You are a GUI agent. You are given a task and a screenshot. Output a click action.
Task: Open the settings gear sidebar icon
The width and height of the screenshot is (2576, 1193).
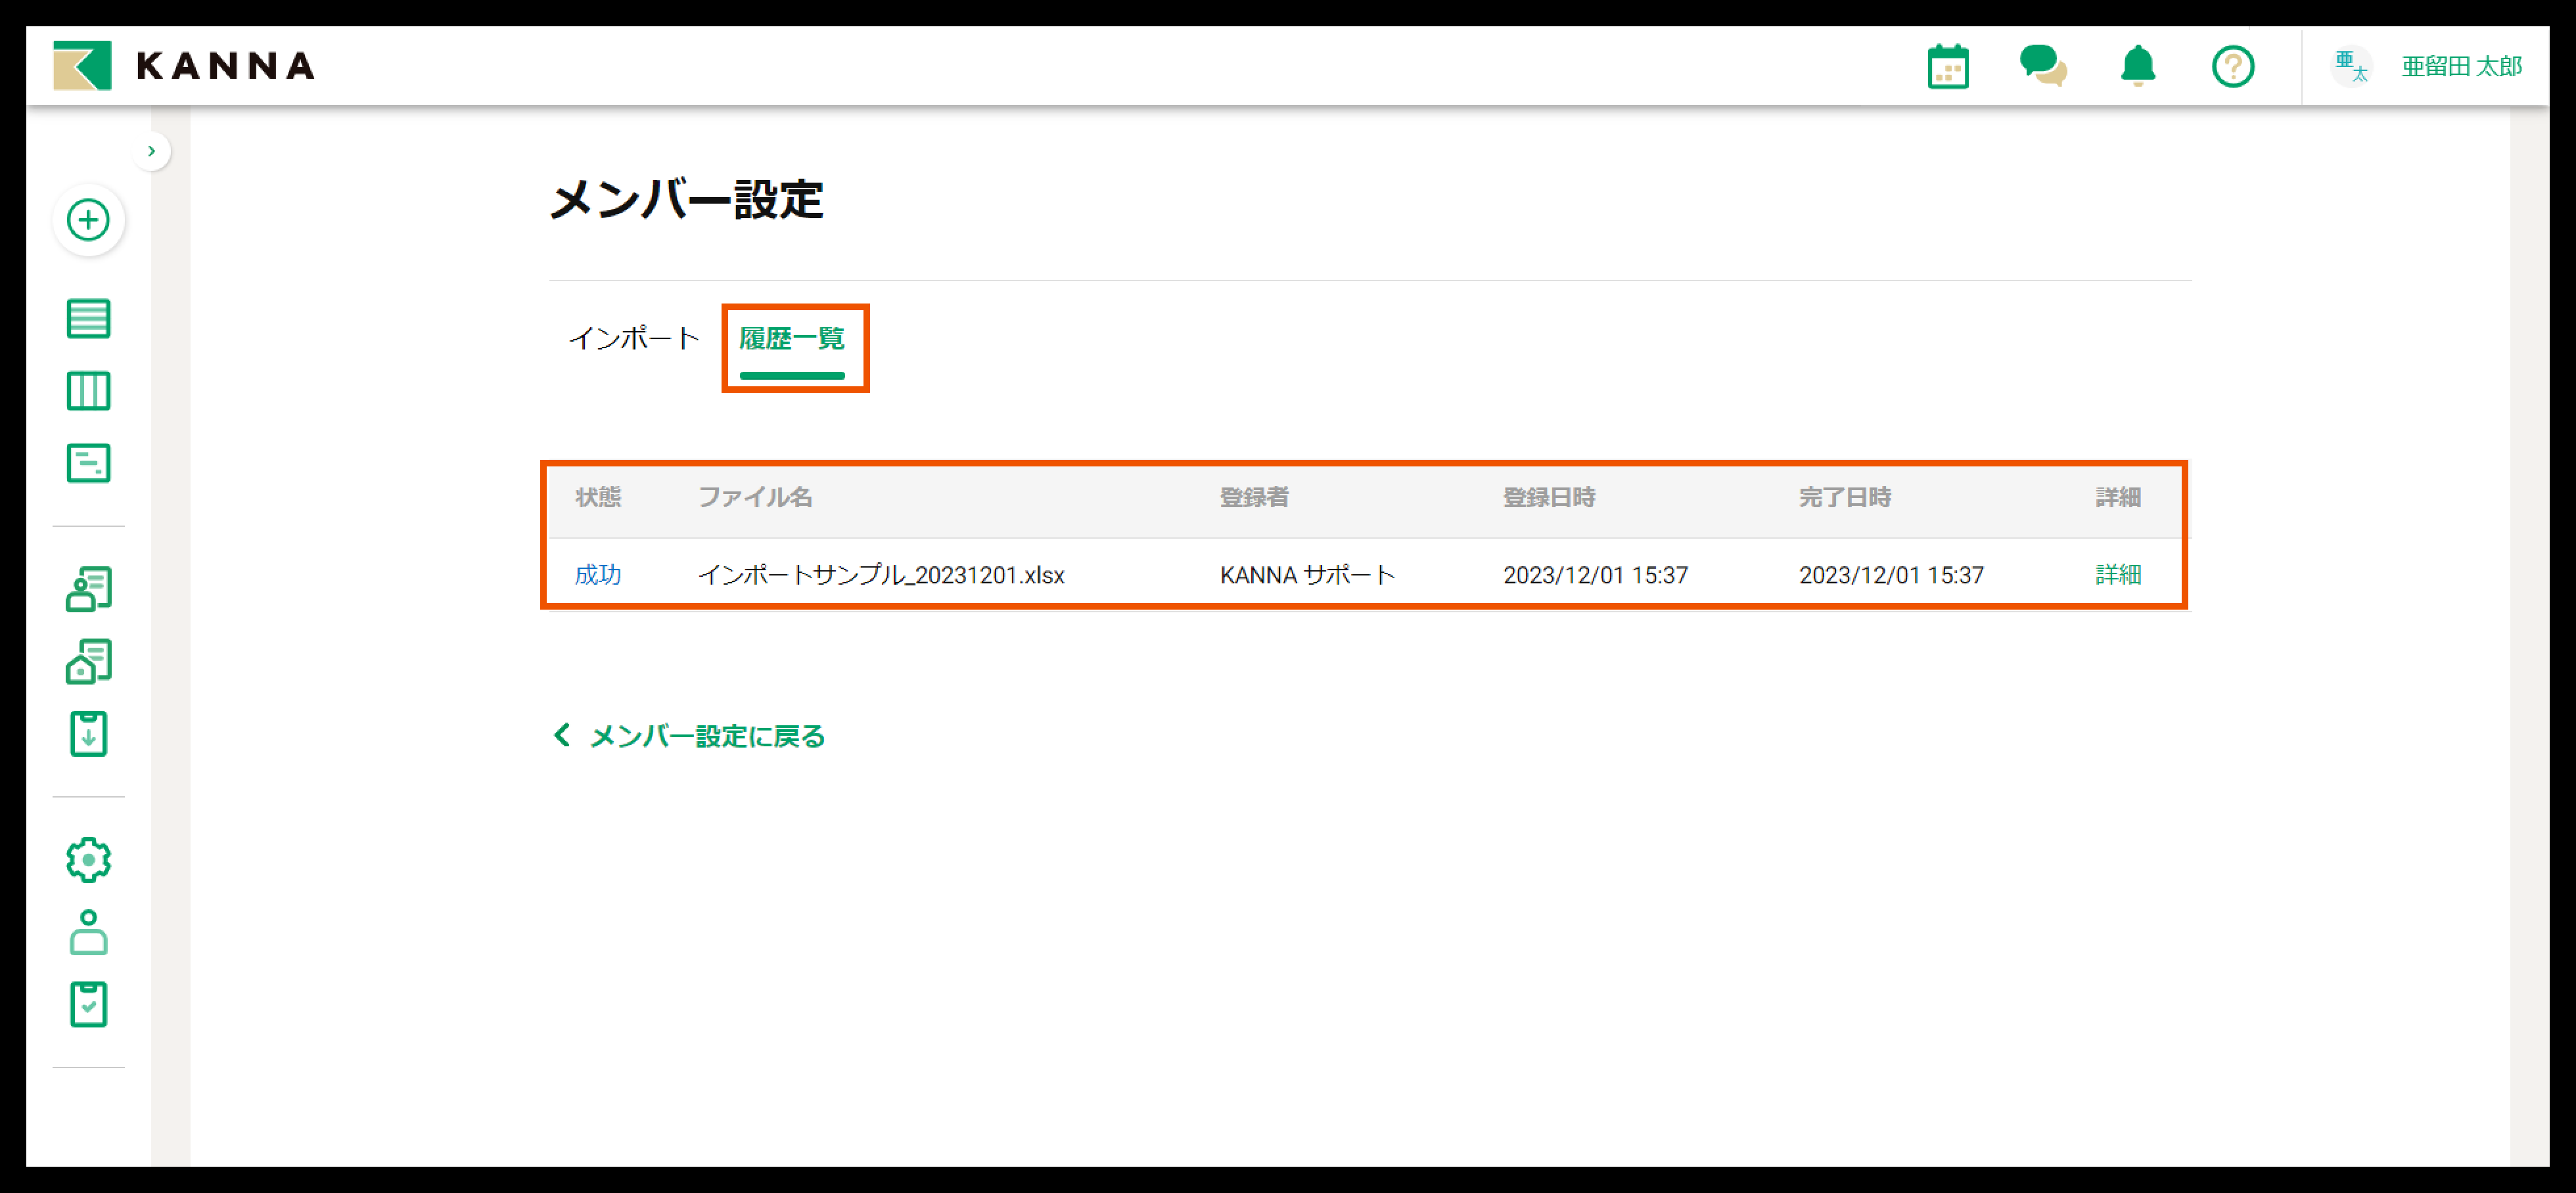pos(88,860)
